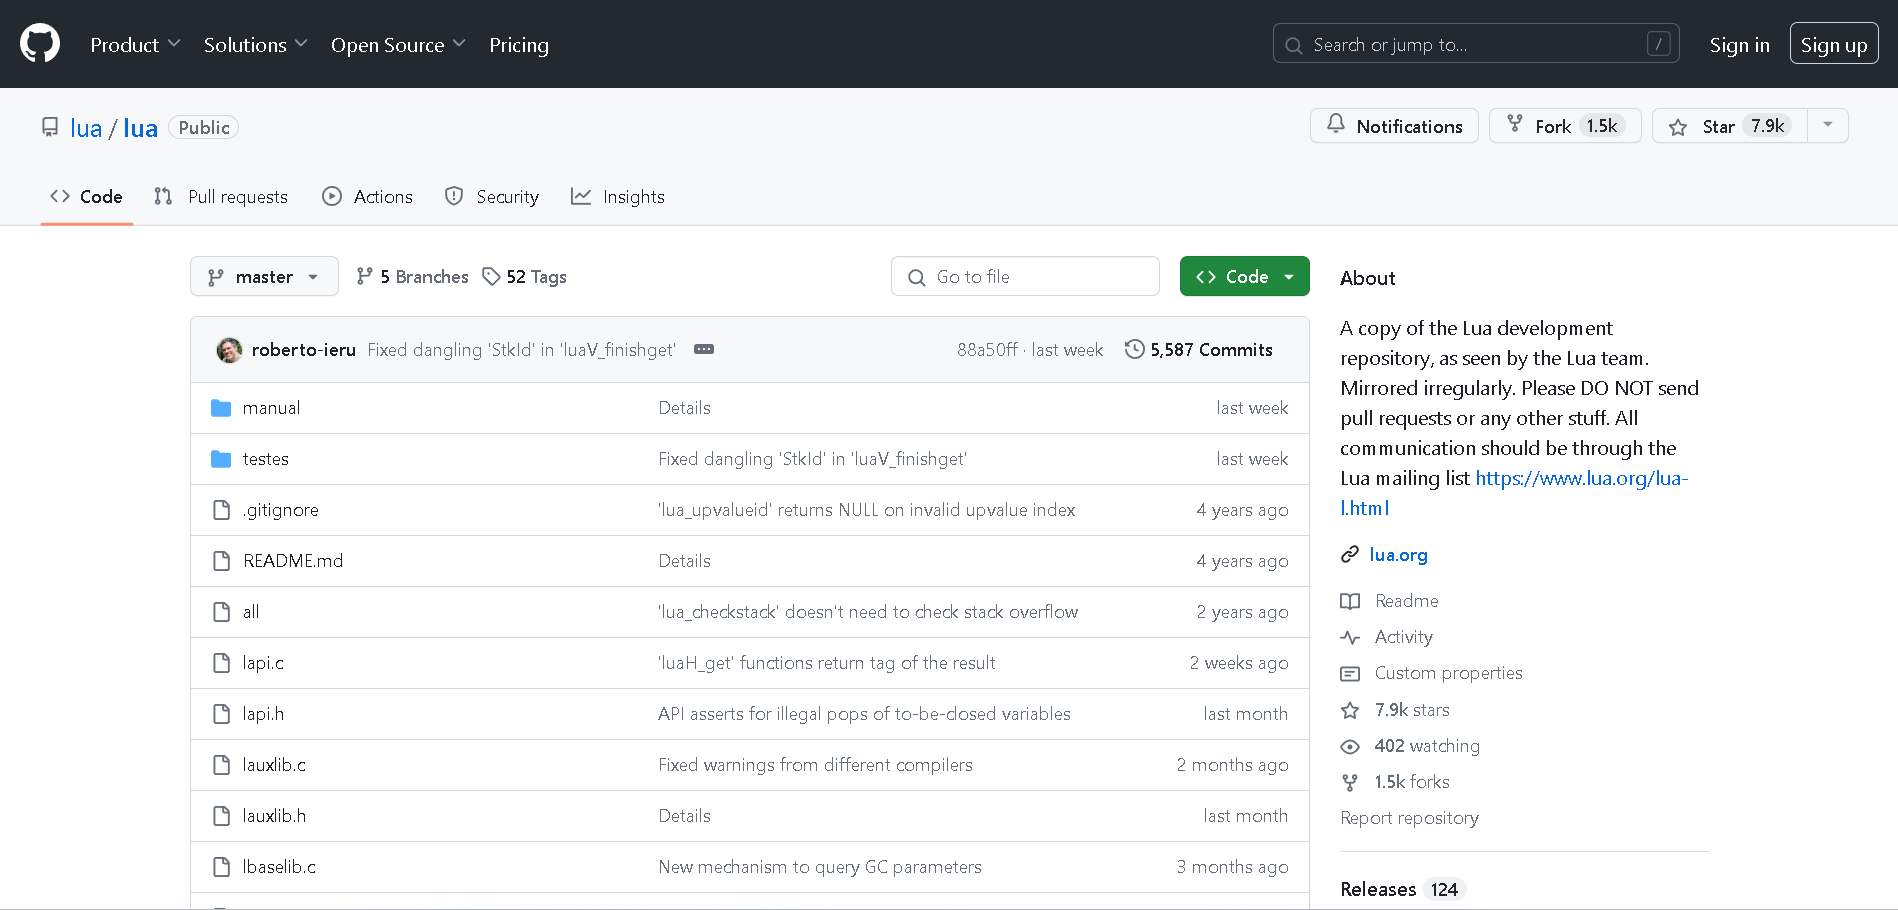Open the Star lists dropdown arrow
1898x910 pixels.
pos(1828,126)
